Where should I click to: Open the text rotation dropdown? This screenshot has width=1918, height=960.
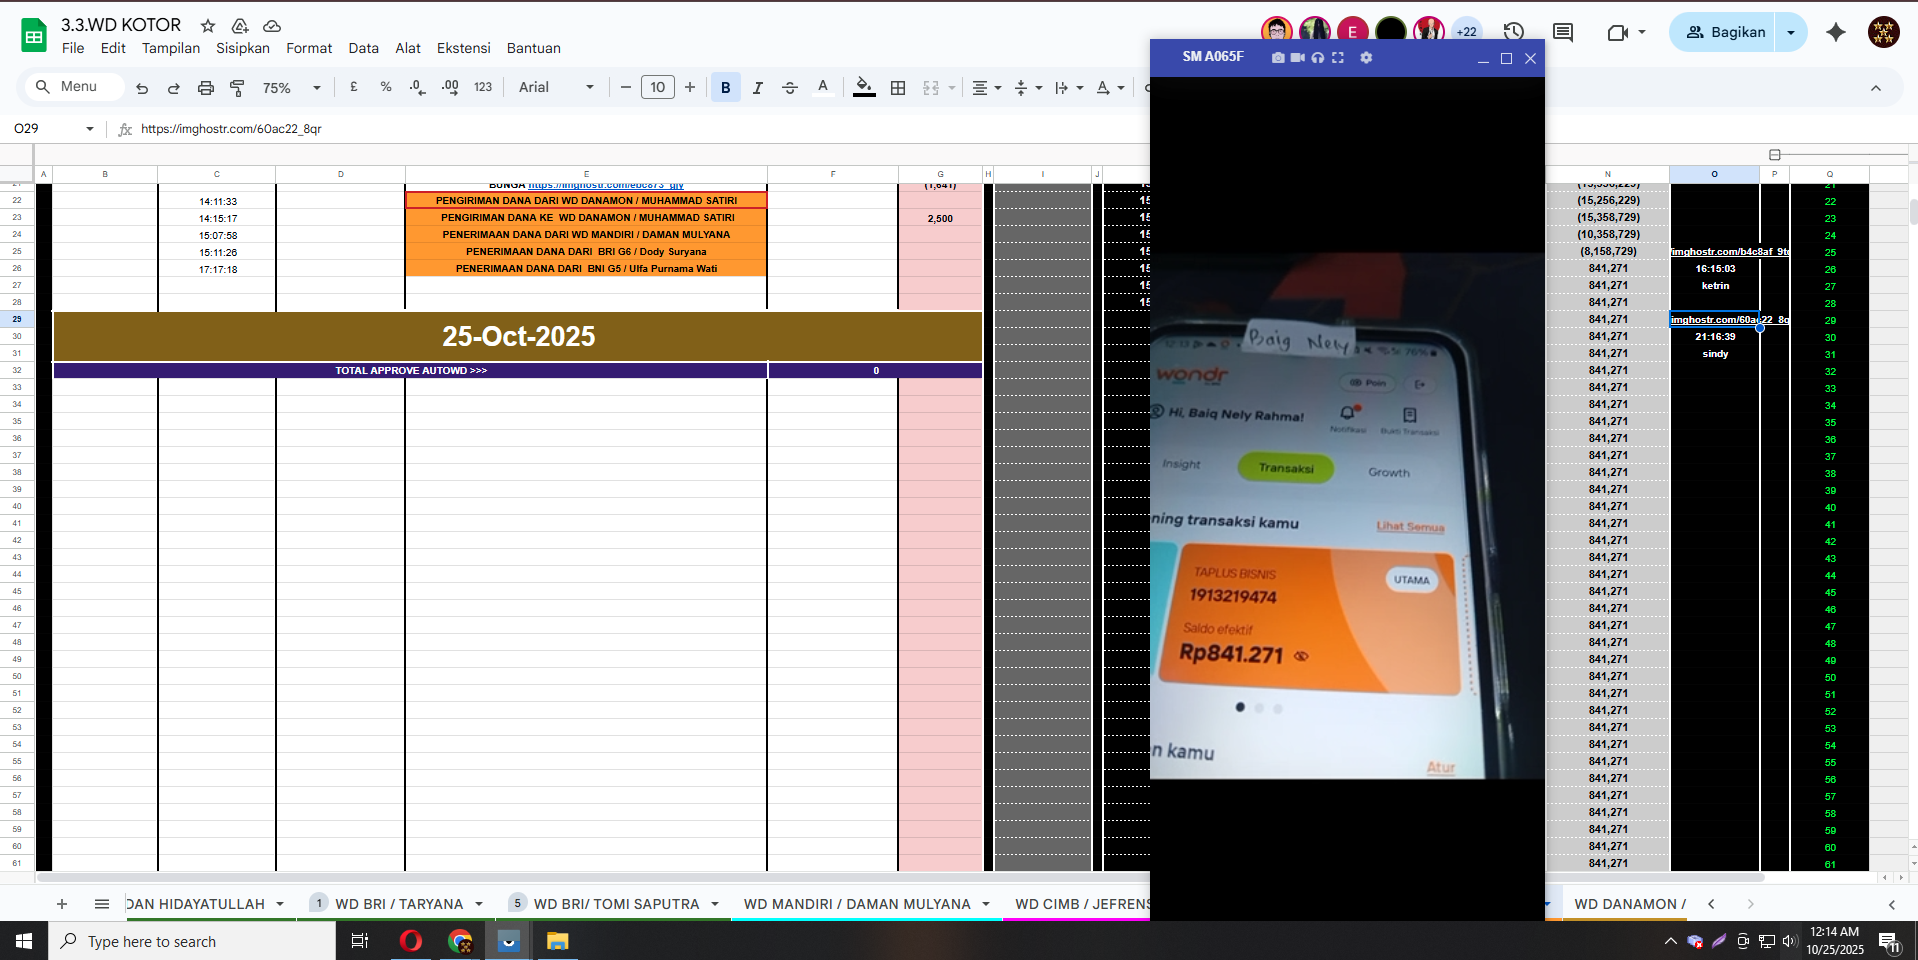pos(1110,88)
